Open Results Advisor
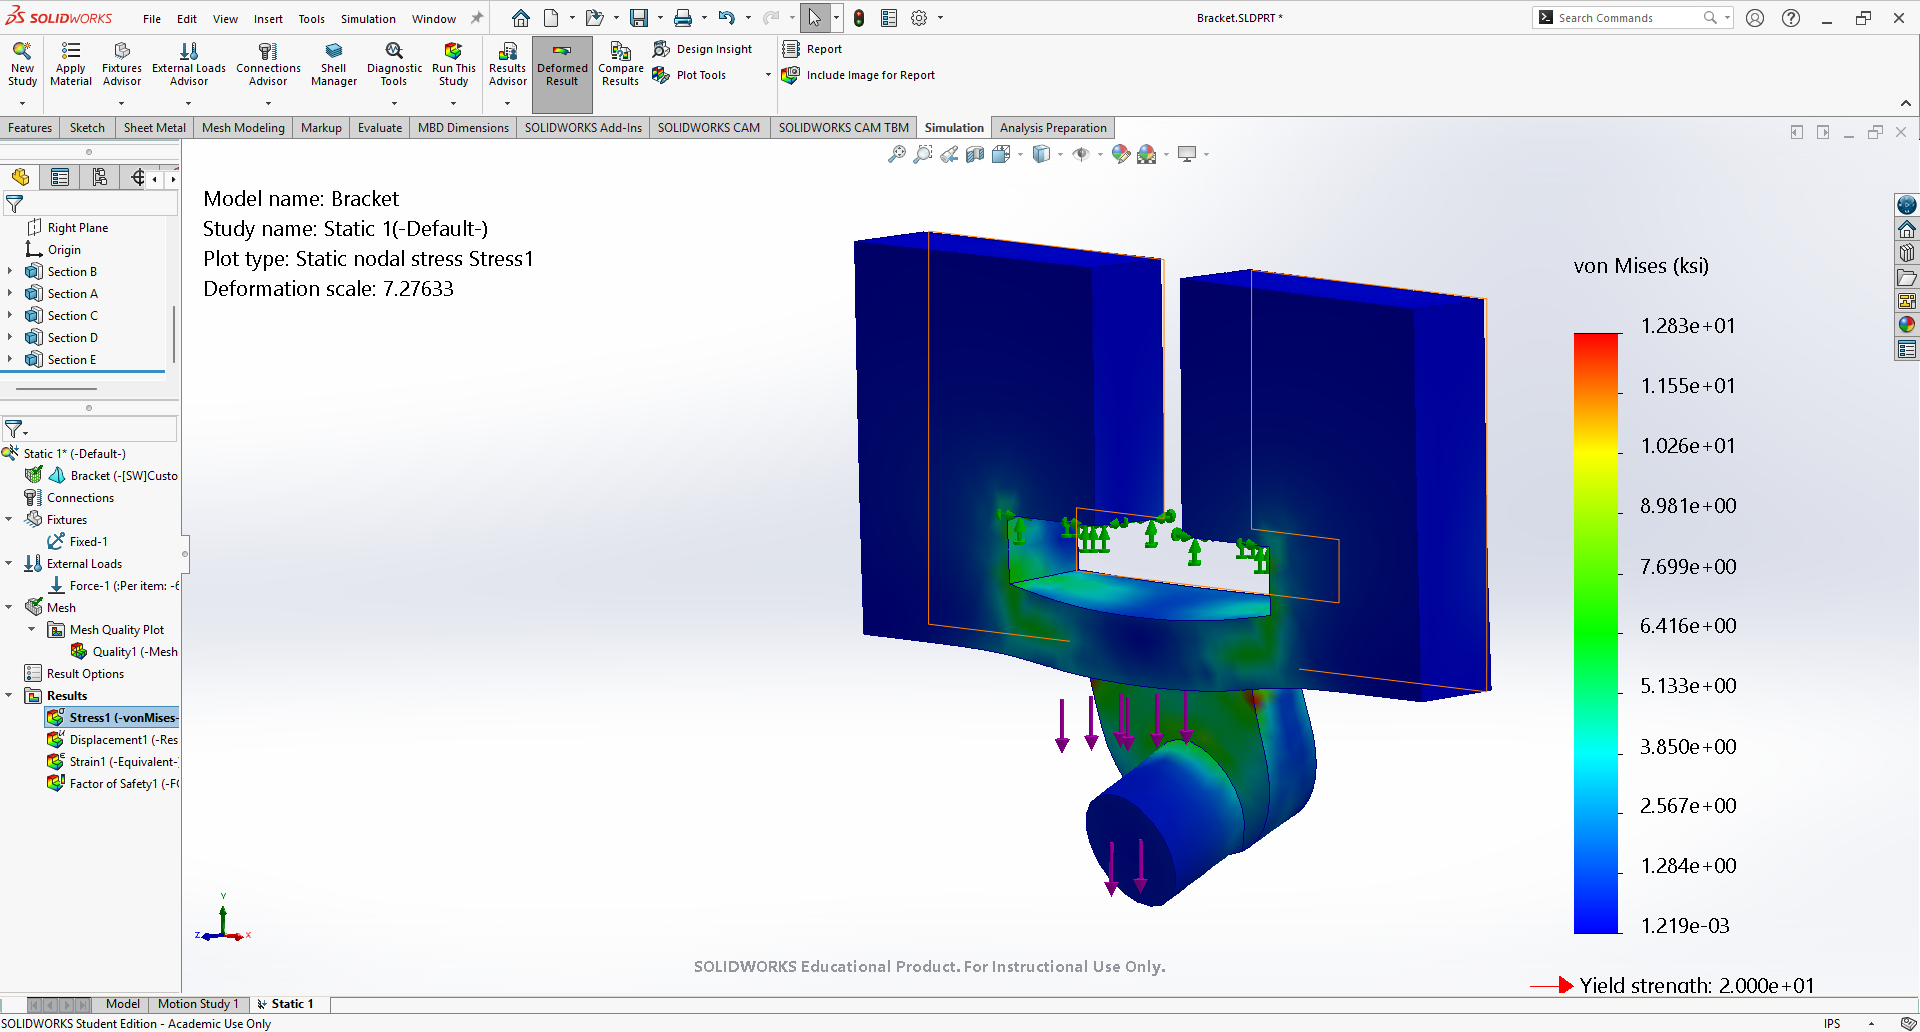Viewport: 1920px width, 1032px height. 507,64
